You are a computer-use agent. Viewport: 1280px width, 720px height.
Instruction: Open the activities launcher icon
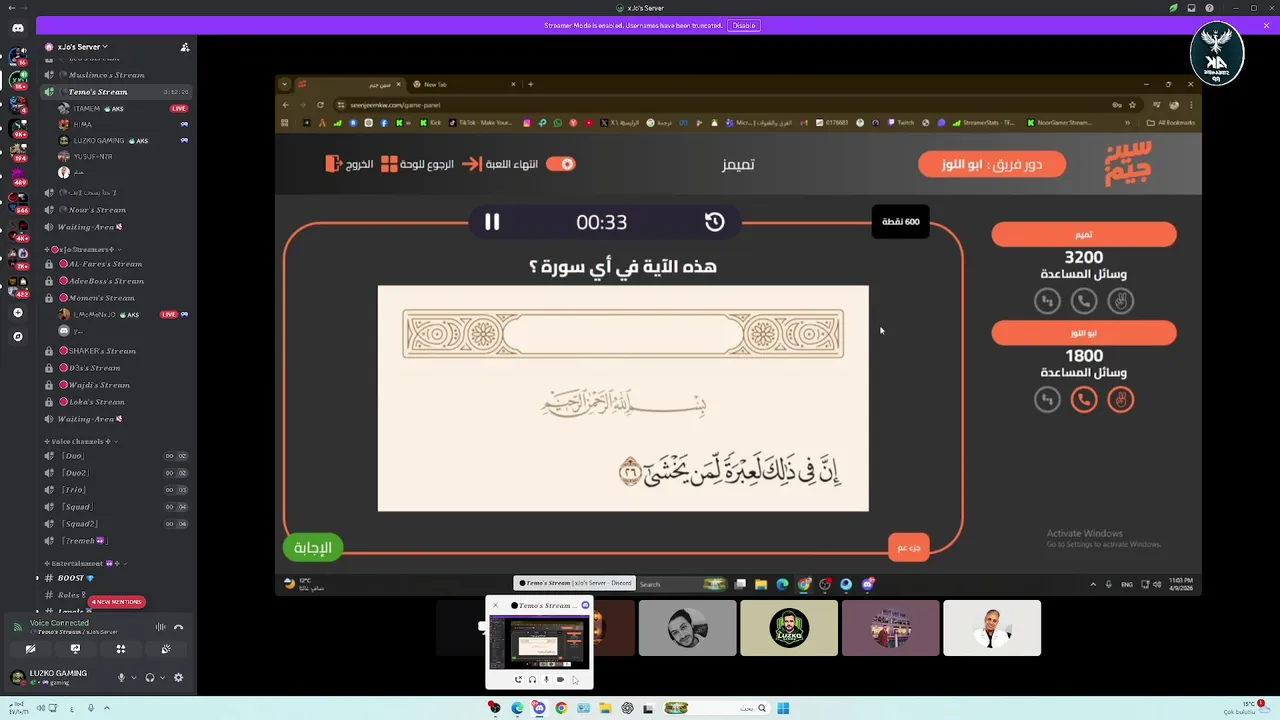click(120, 649)
